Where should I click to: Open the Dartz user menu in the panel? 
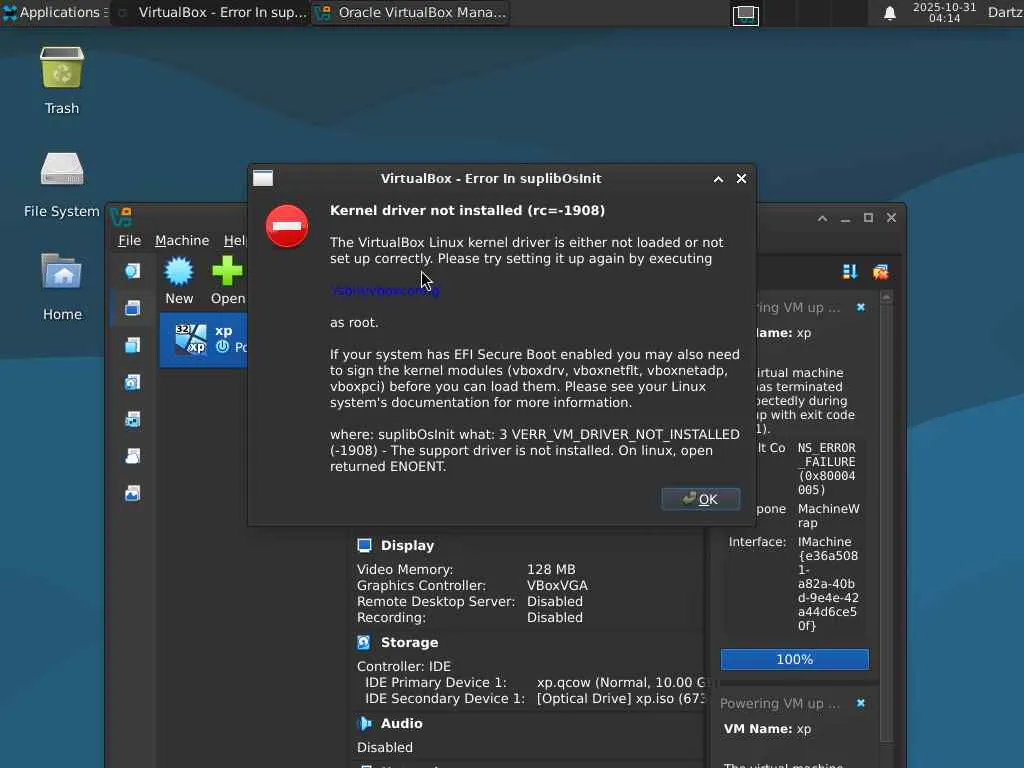(x=1005, y=12)
